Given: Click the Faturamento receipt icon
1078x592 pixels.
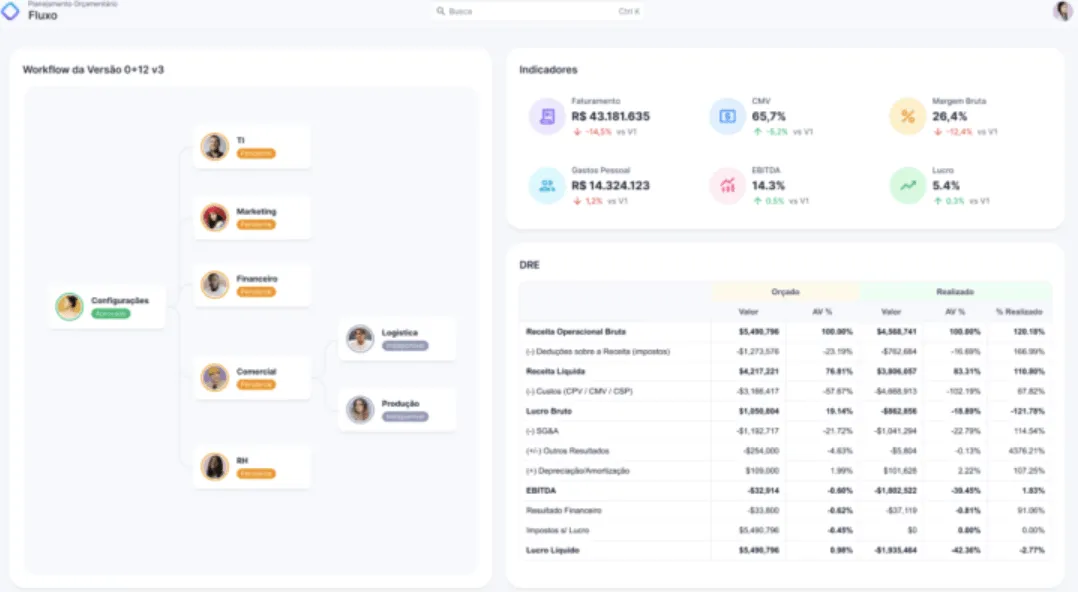Looking at the screenshot, I should tap(547, 116).
